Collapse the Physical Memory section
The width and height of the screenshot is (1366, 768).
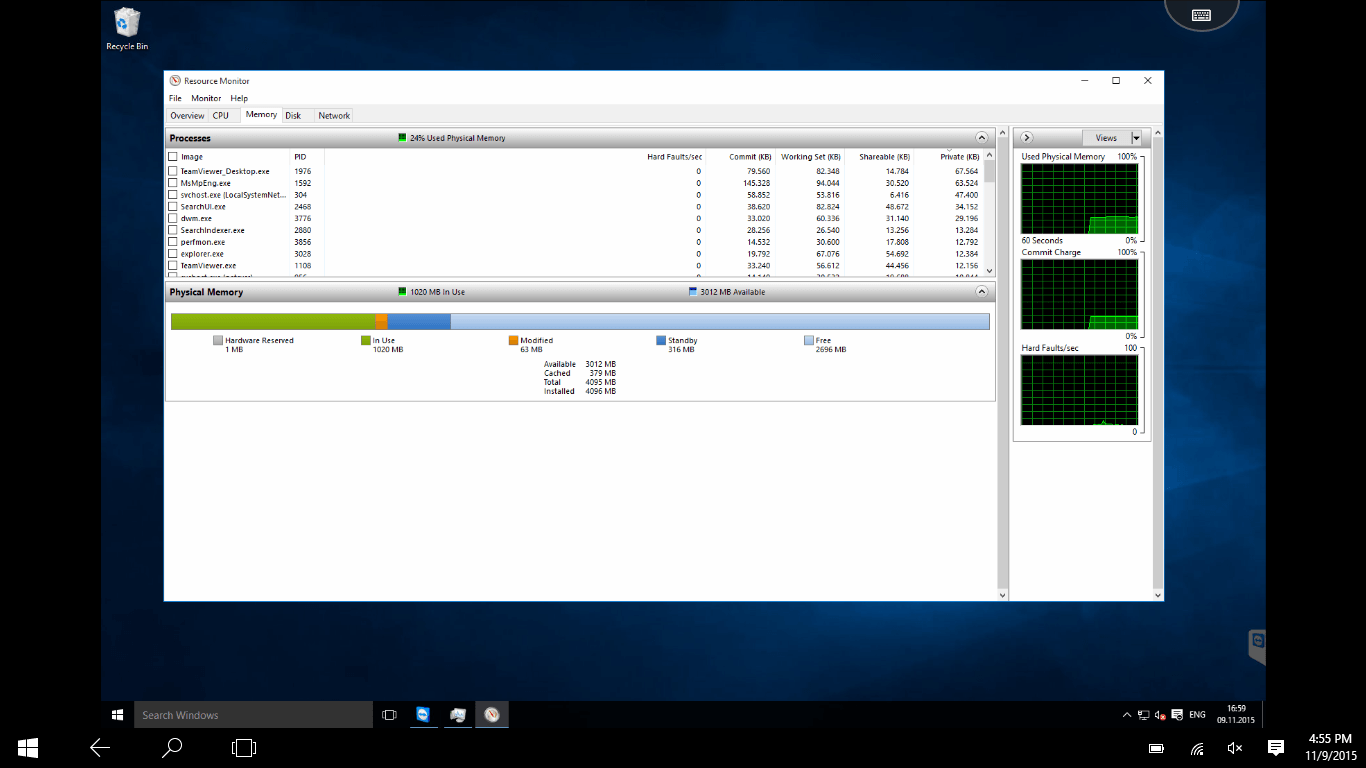982,291
